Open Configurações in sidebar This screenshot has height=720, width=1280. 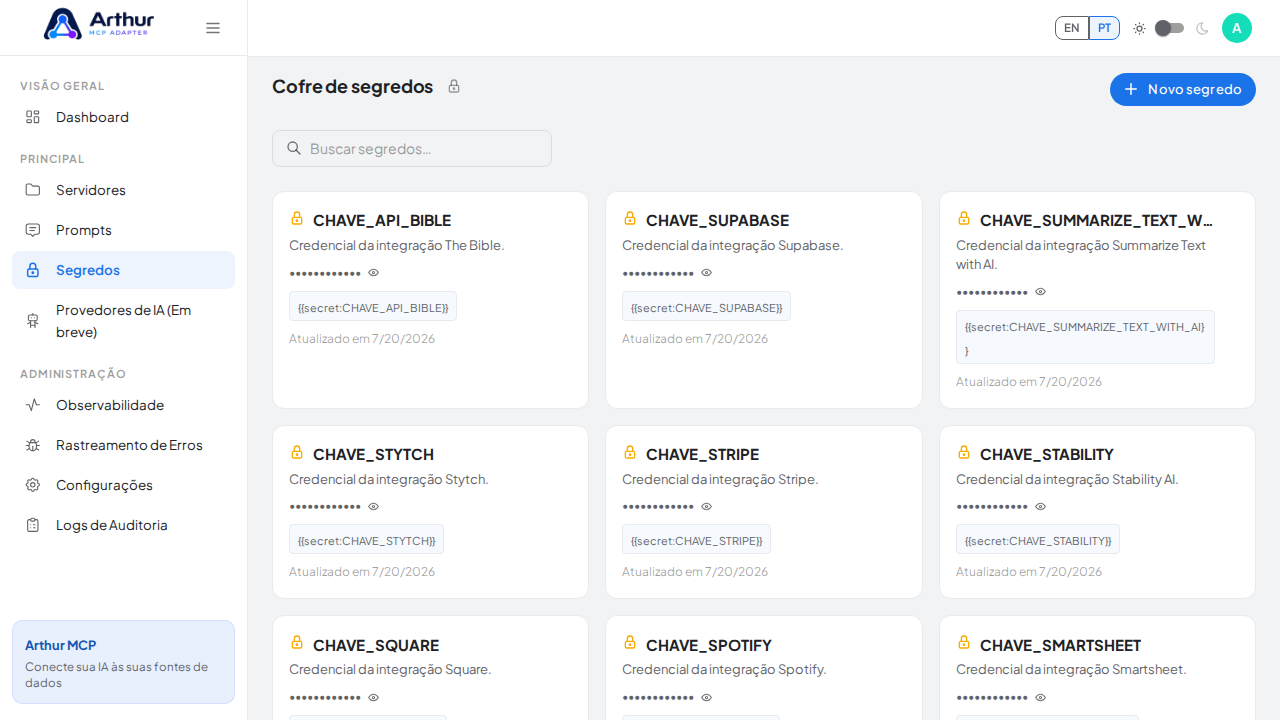tap(123, 485)
